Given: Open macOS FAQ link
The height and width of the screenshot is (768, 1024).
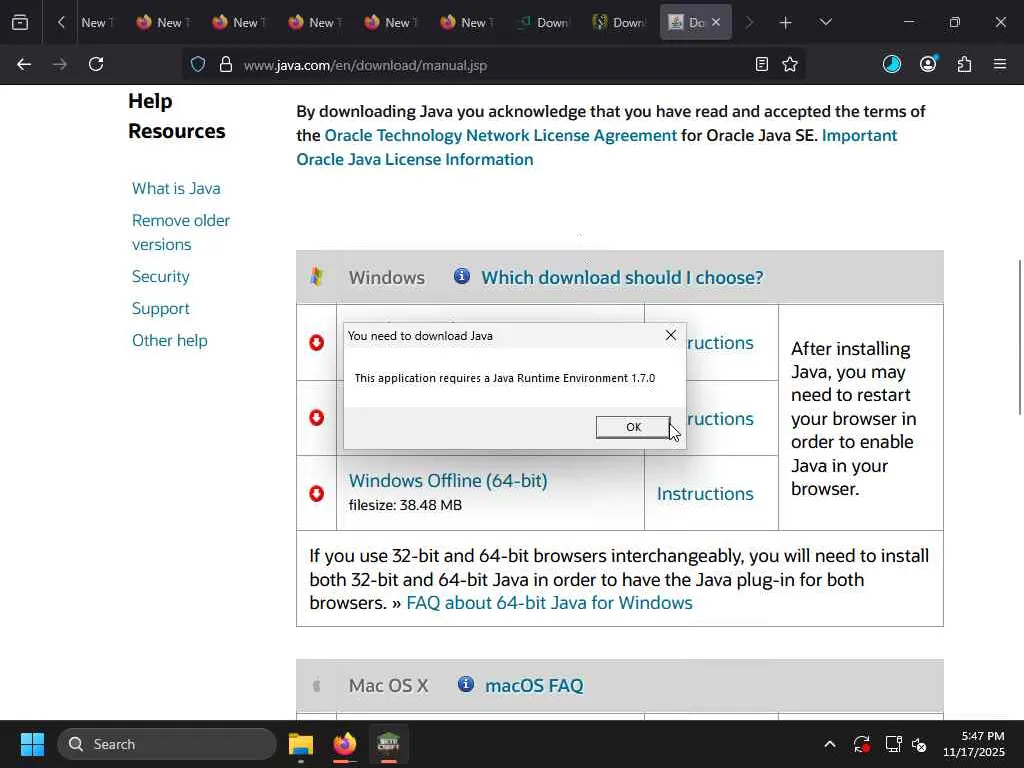Looking at the screenshot, I should (534, 686).
